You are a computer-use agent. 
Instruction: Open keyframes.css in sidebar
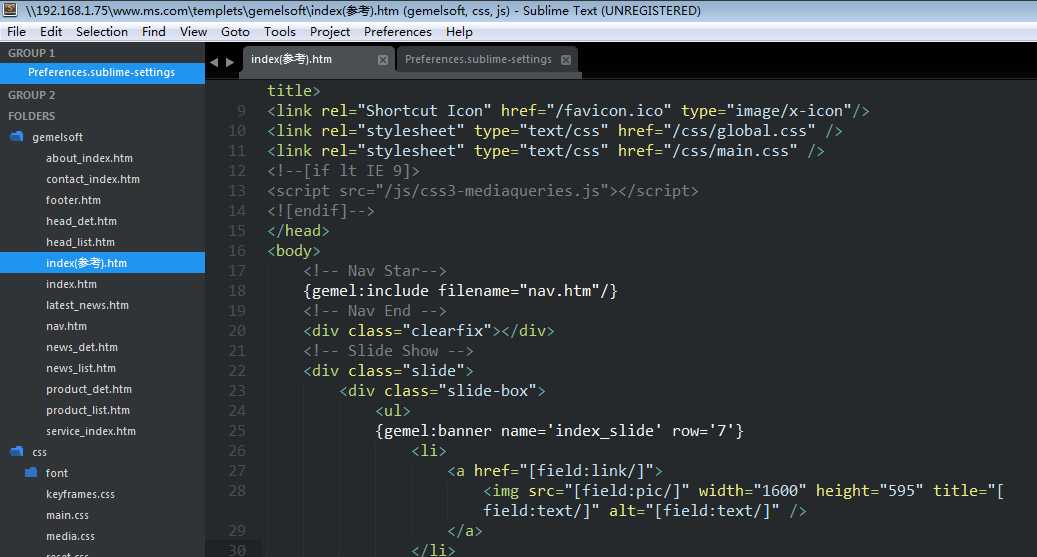click(x=80, y=494)
